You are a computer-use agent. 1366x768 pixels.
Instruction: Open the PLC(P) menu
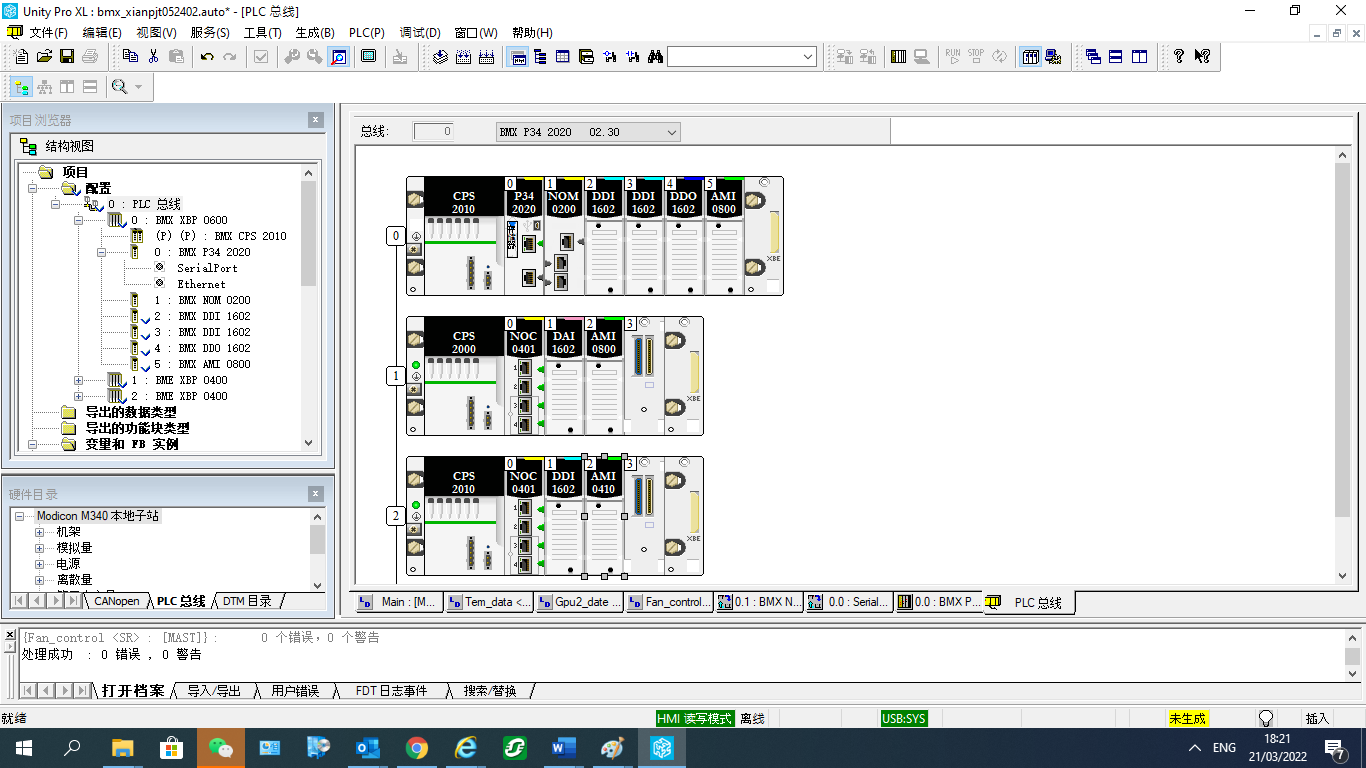(x=366, y=33)
